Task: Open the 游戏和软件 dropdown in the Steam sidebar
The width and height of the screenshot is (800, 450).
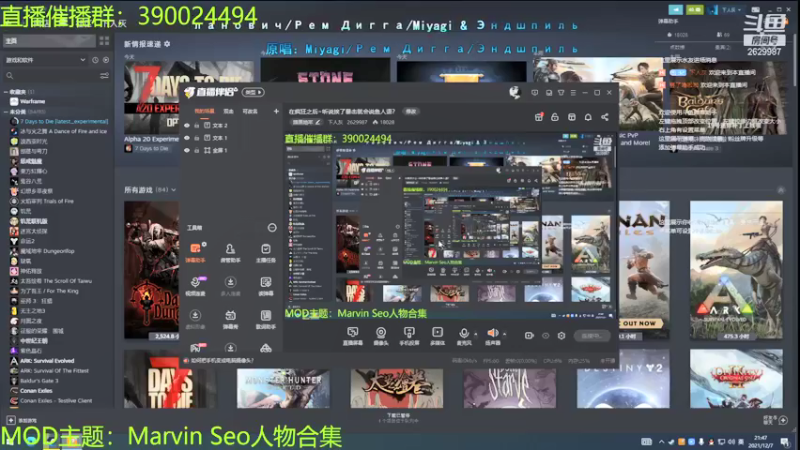Action: point(45,60)
